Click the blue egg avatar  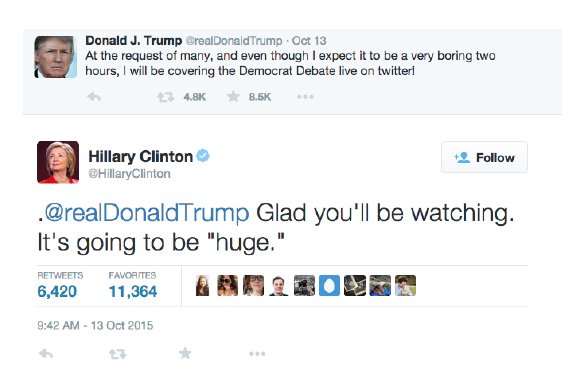329,286
